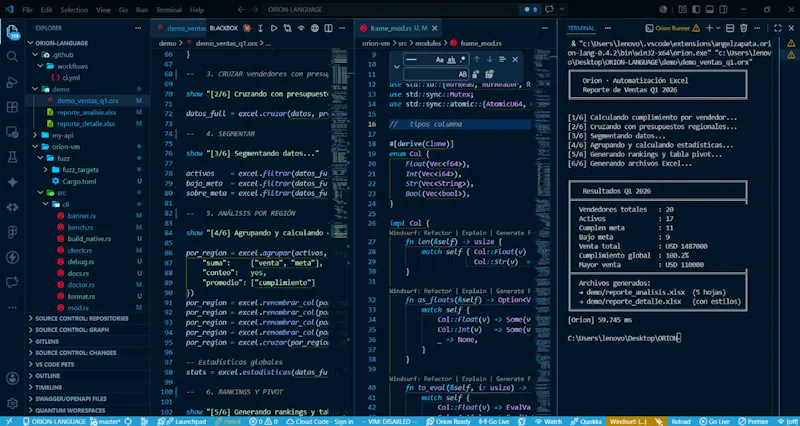The height and width of the screenshot is (426, 800).
Task: Click Find in Selection icon in find widget
Action: point(502,60)
